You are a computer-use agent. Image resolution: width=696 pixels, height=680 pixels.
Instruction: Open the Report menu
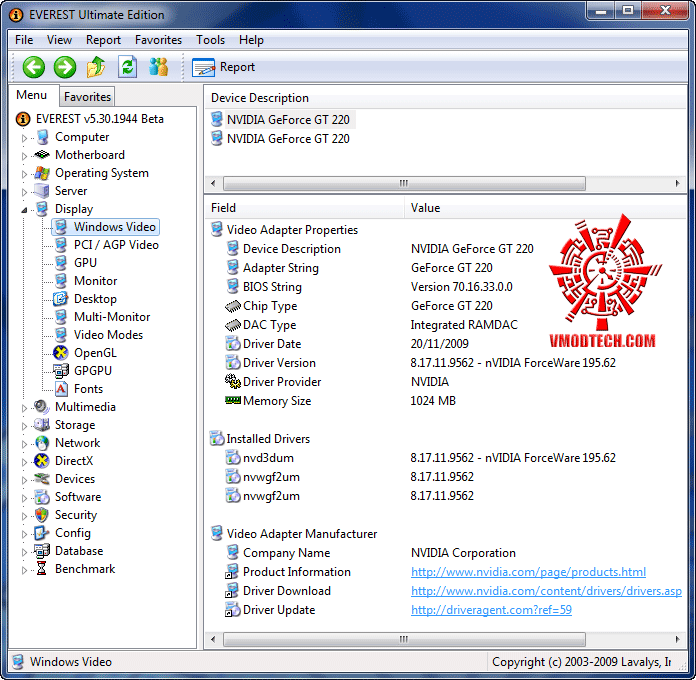click(x=103, y=40)
